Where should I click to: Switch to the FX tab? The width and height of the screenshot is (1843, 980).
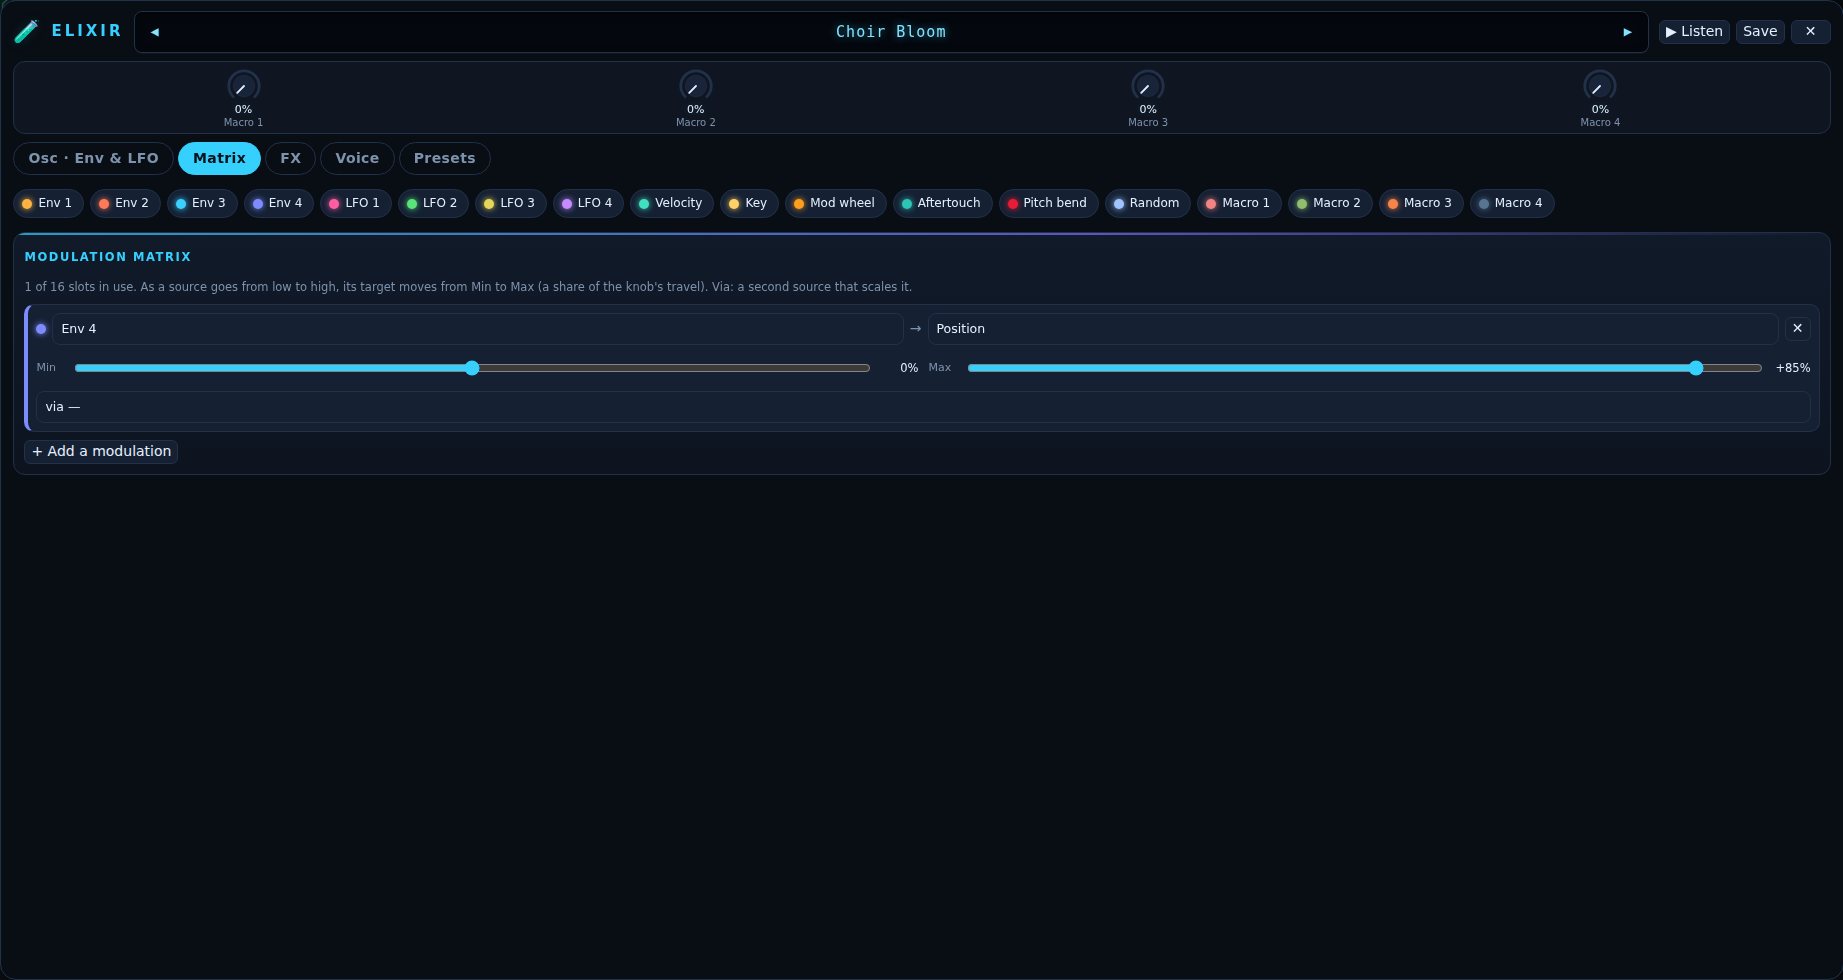290,158
